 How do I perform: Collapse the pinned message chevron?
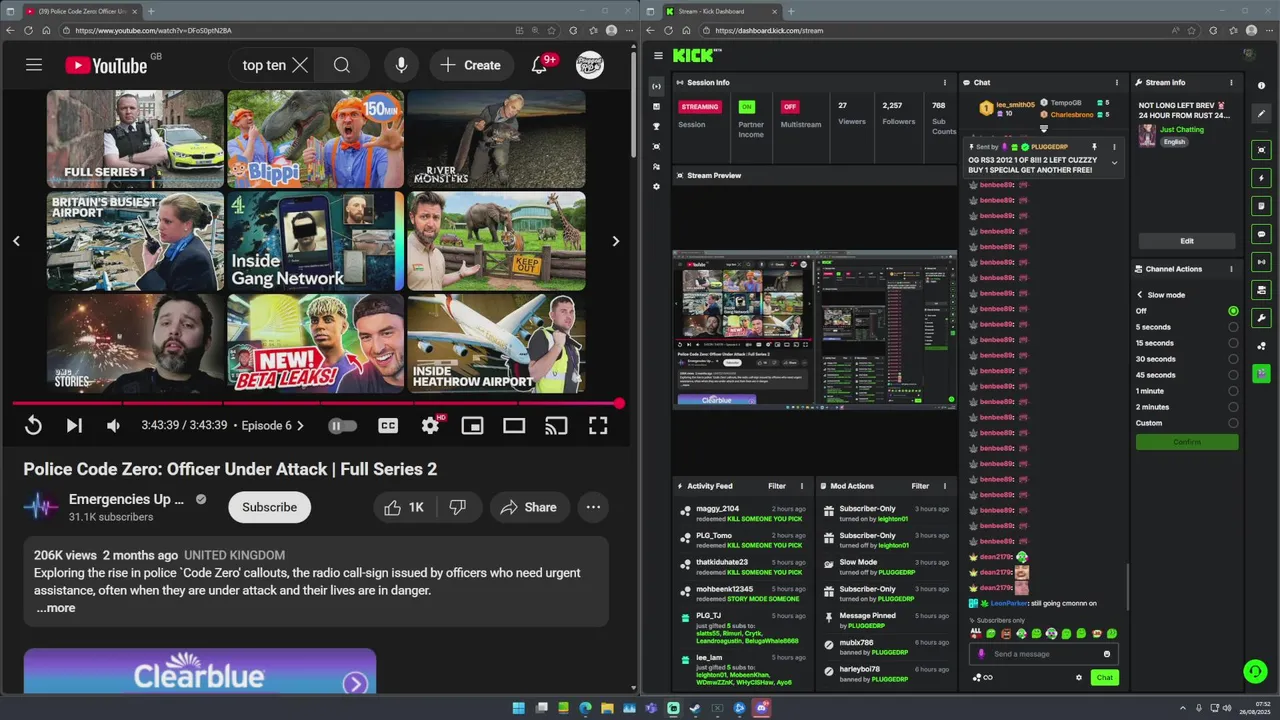[x=1114, y=163]
